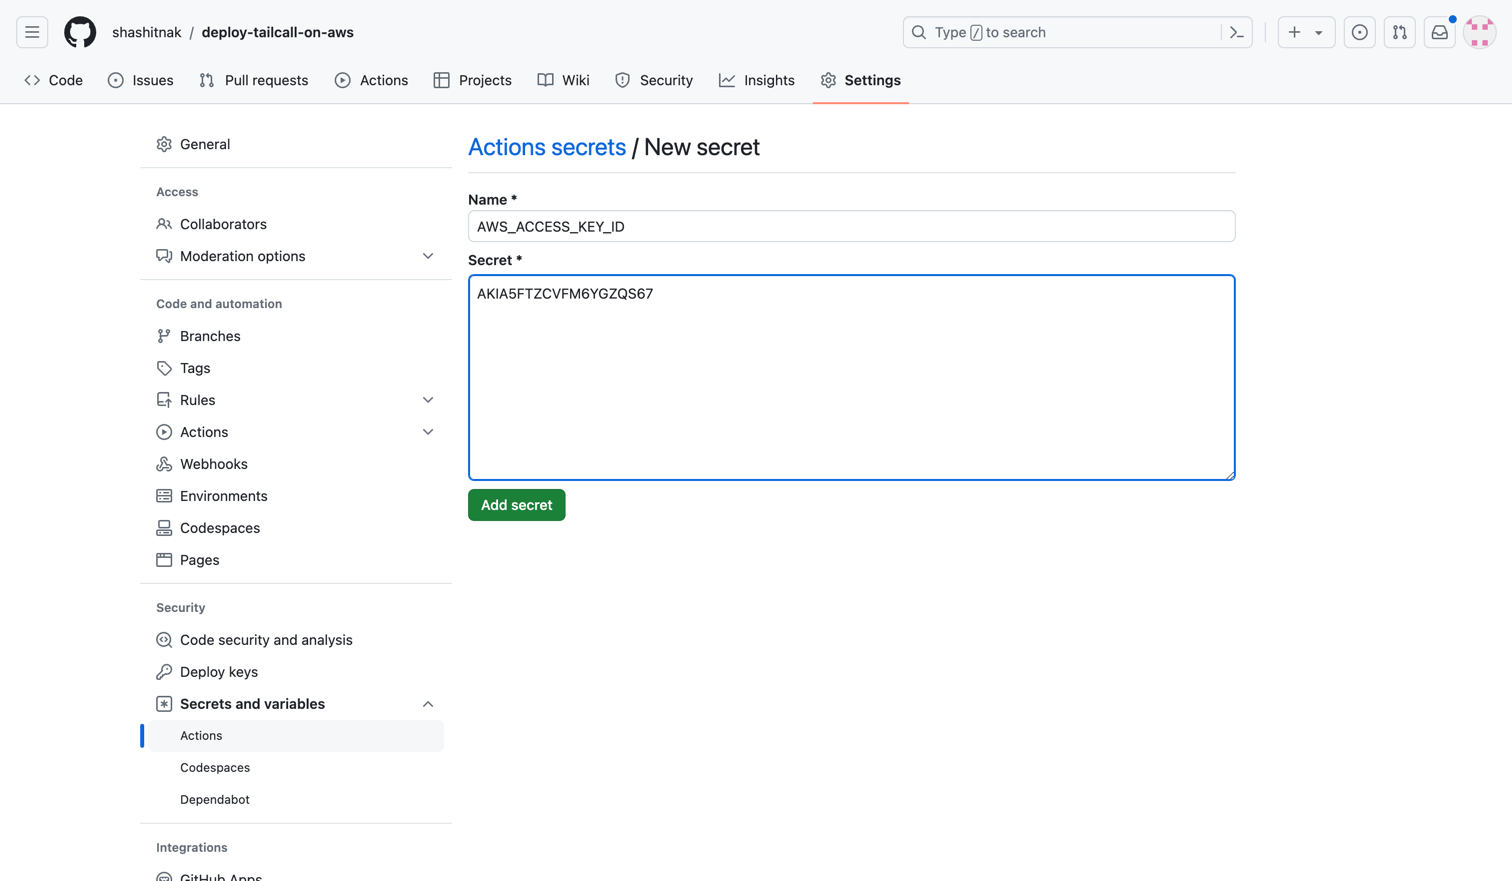Viewport: 1512px width, 881px height.
Task: Click the user avatar icon
Action: point(1479,32)
